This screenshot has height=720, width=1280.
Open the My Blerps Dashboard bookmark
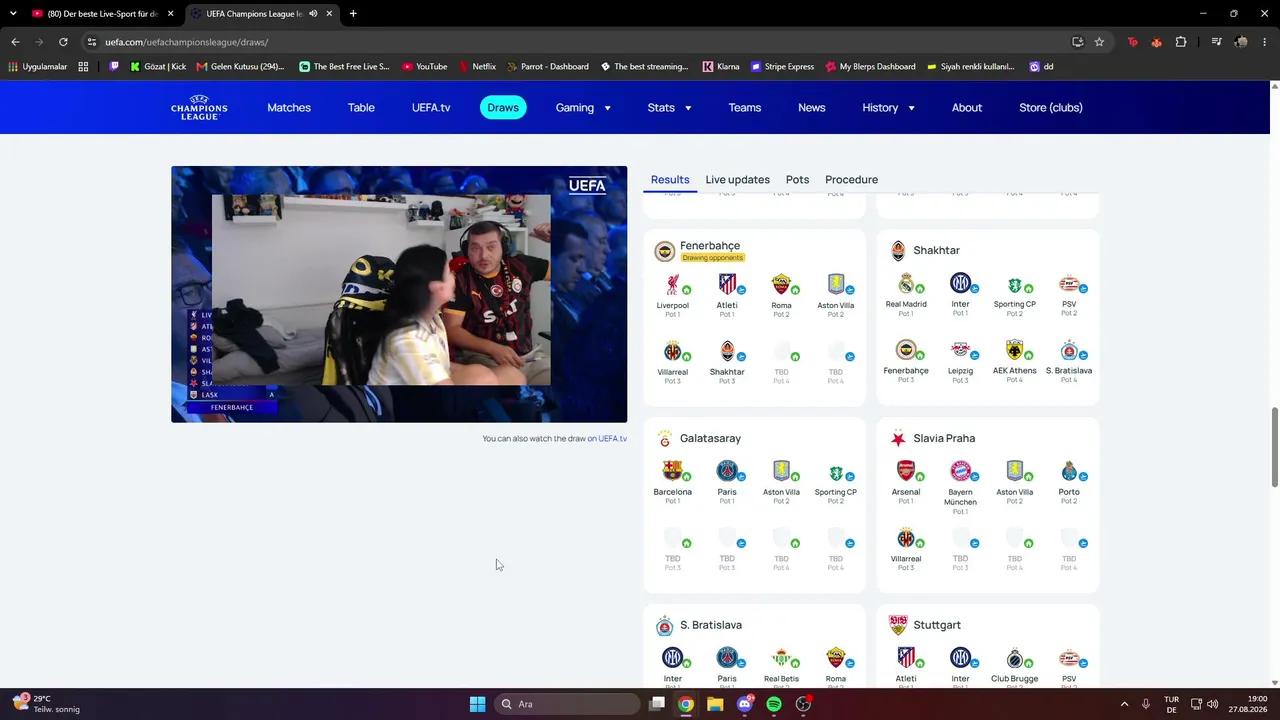click(870, 67)
